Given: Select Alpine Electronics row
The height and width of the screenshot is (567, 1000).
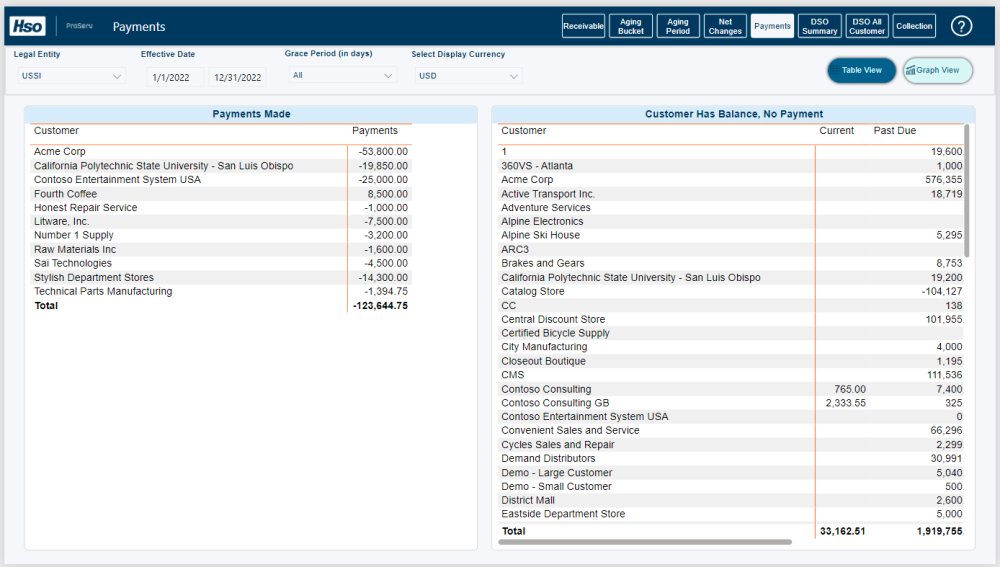Looking at the screenshot, I should point(730,221).
